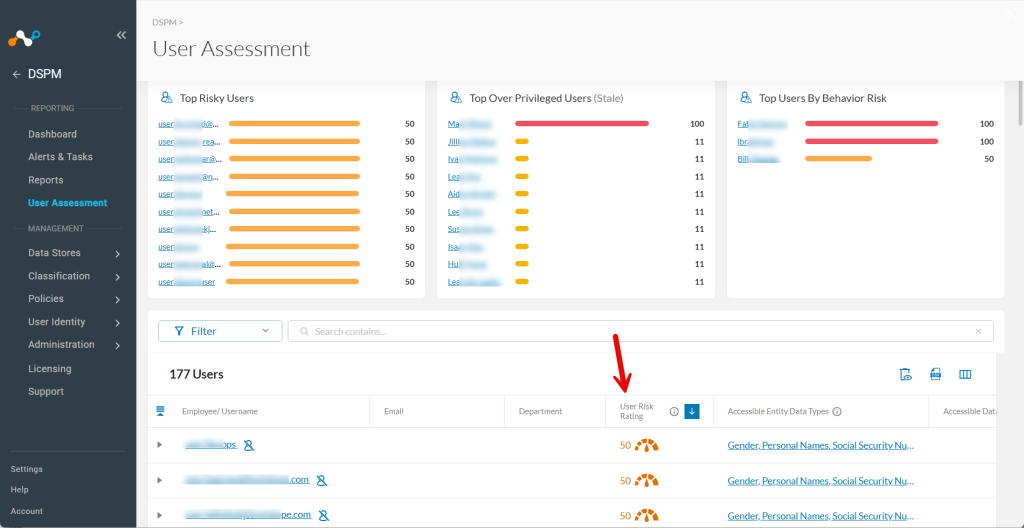This screenshot has height=528, width=1024.
Task: Click the table view settings eye icon
Action: [x=905, y=374]
